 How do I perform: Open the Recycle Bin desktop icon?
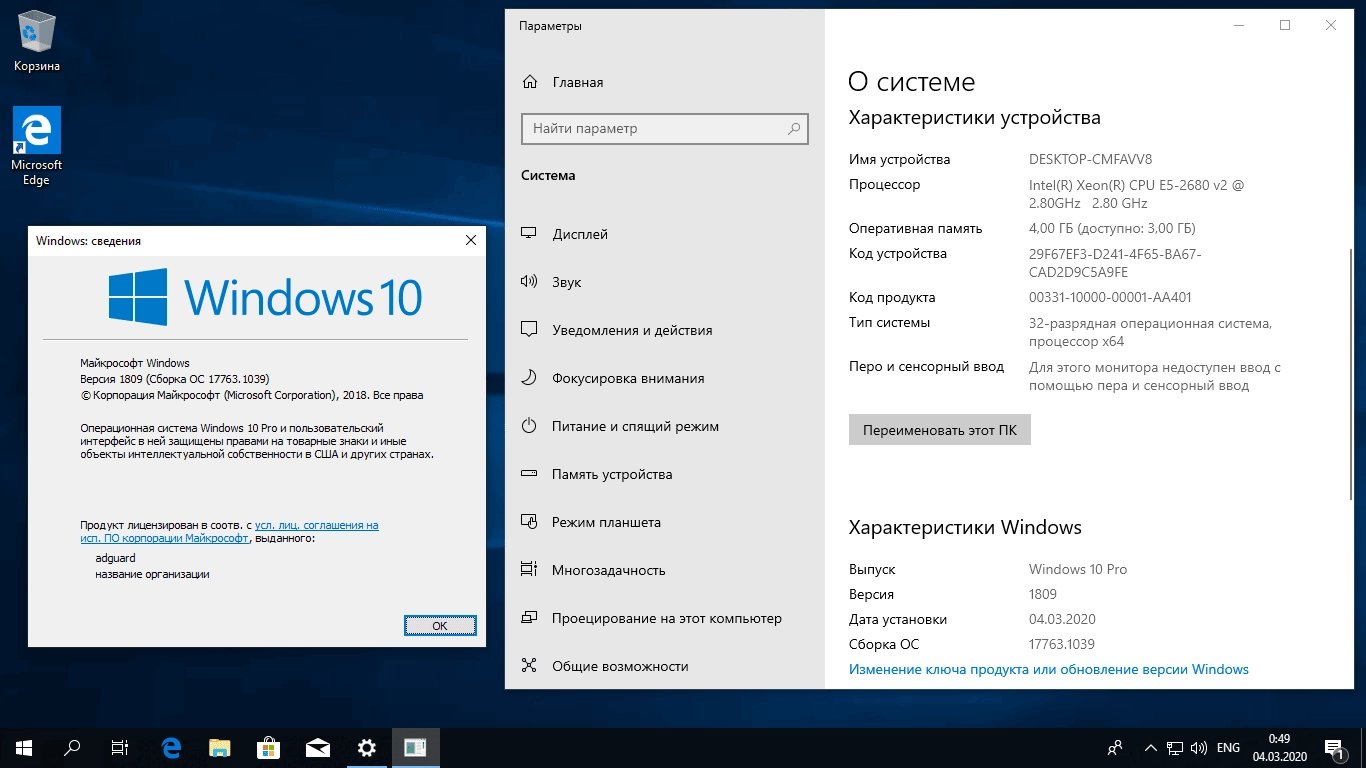tap(37, 42)
